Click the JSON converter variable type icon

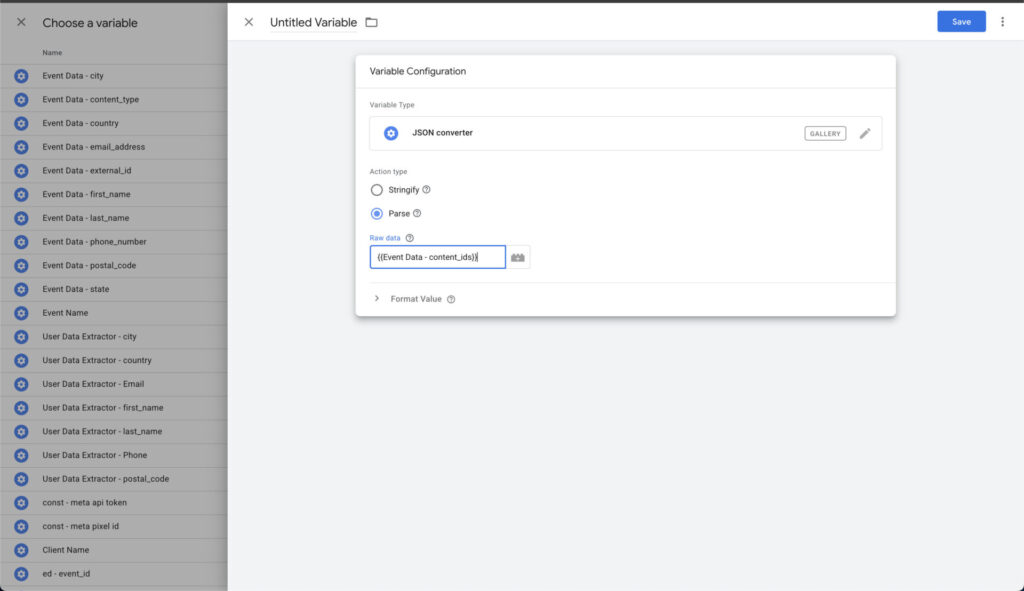[x=391, y=133]
